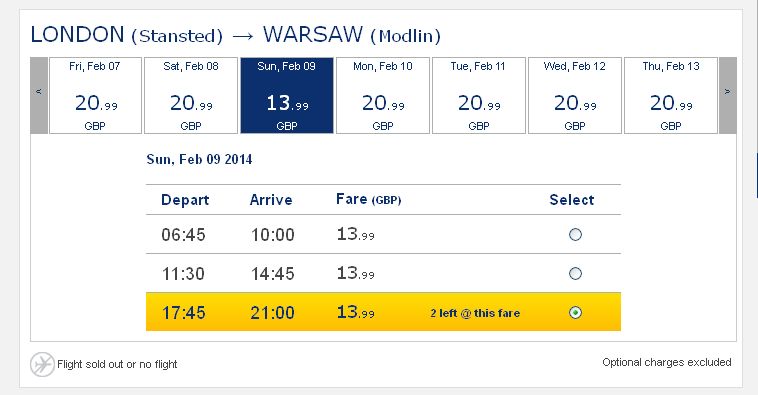Click the Fare (GBP) column header
Viewport: 758px width, 395px height.
368,199
